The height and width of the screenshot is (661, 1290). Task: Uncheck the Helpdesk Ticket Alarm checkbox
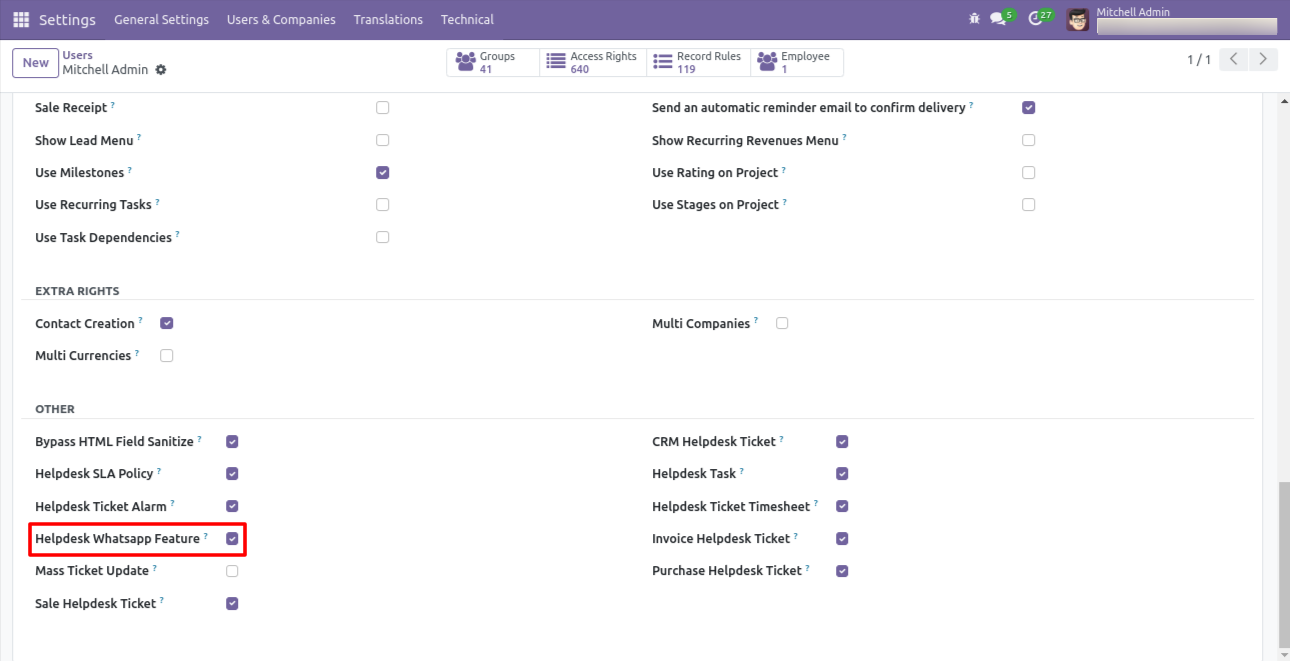[232, 506]
